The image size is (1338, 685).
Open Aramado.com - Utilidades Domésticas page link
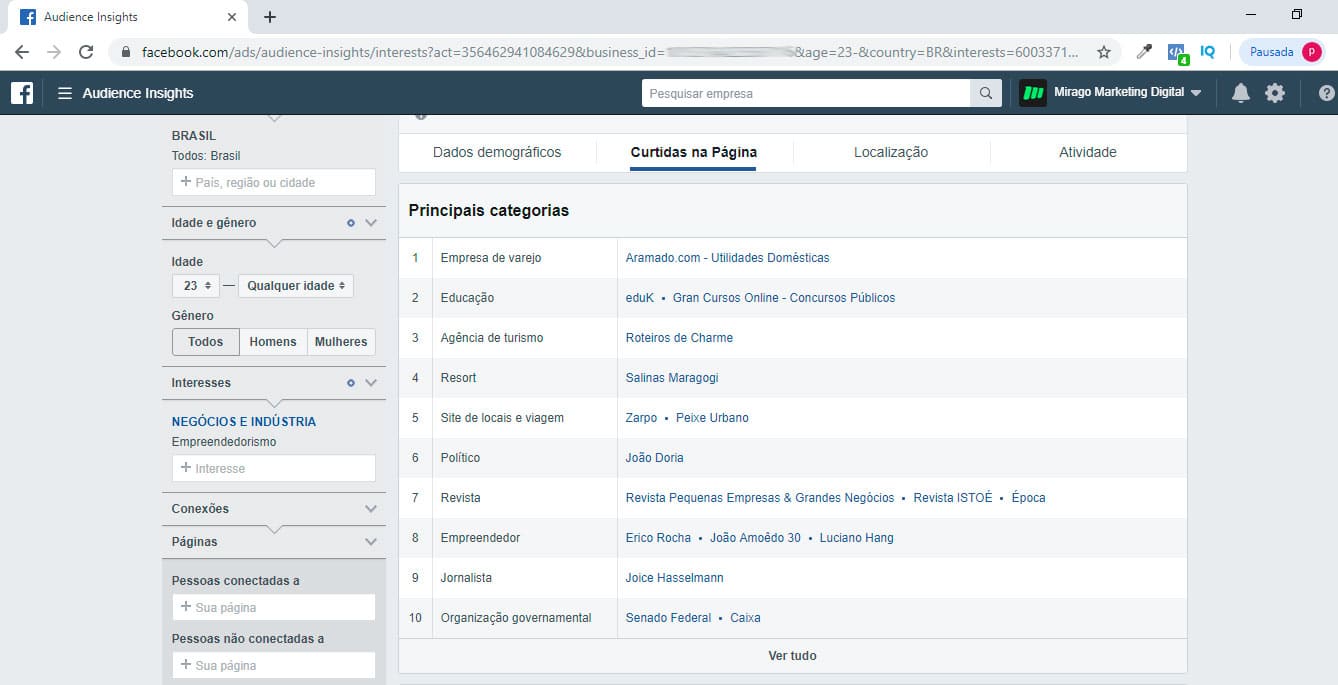727,258
